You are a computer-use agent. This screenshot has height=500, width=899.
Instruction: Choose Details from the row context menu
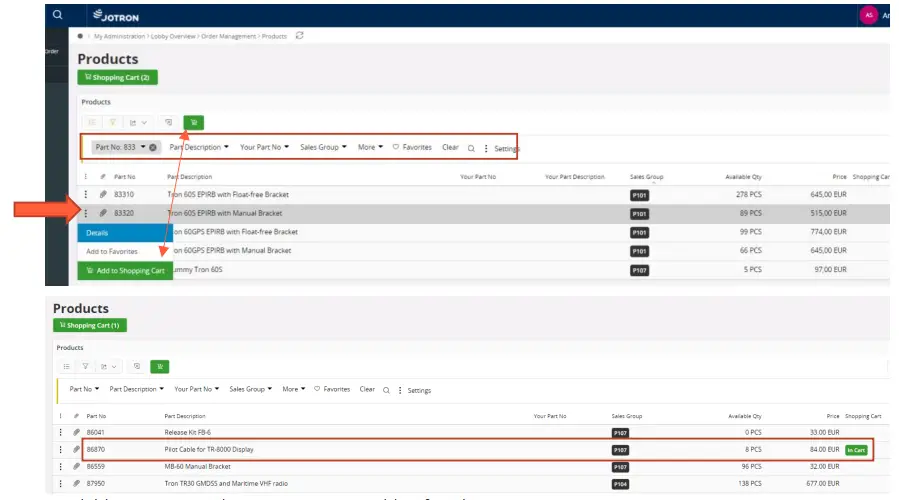point(125,233)
